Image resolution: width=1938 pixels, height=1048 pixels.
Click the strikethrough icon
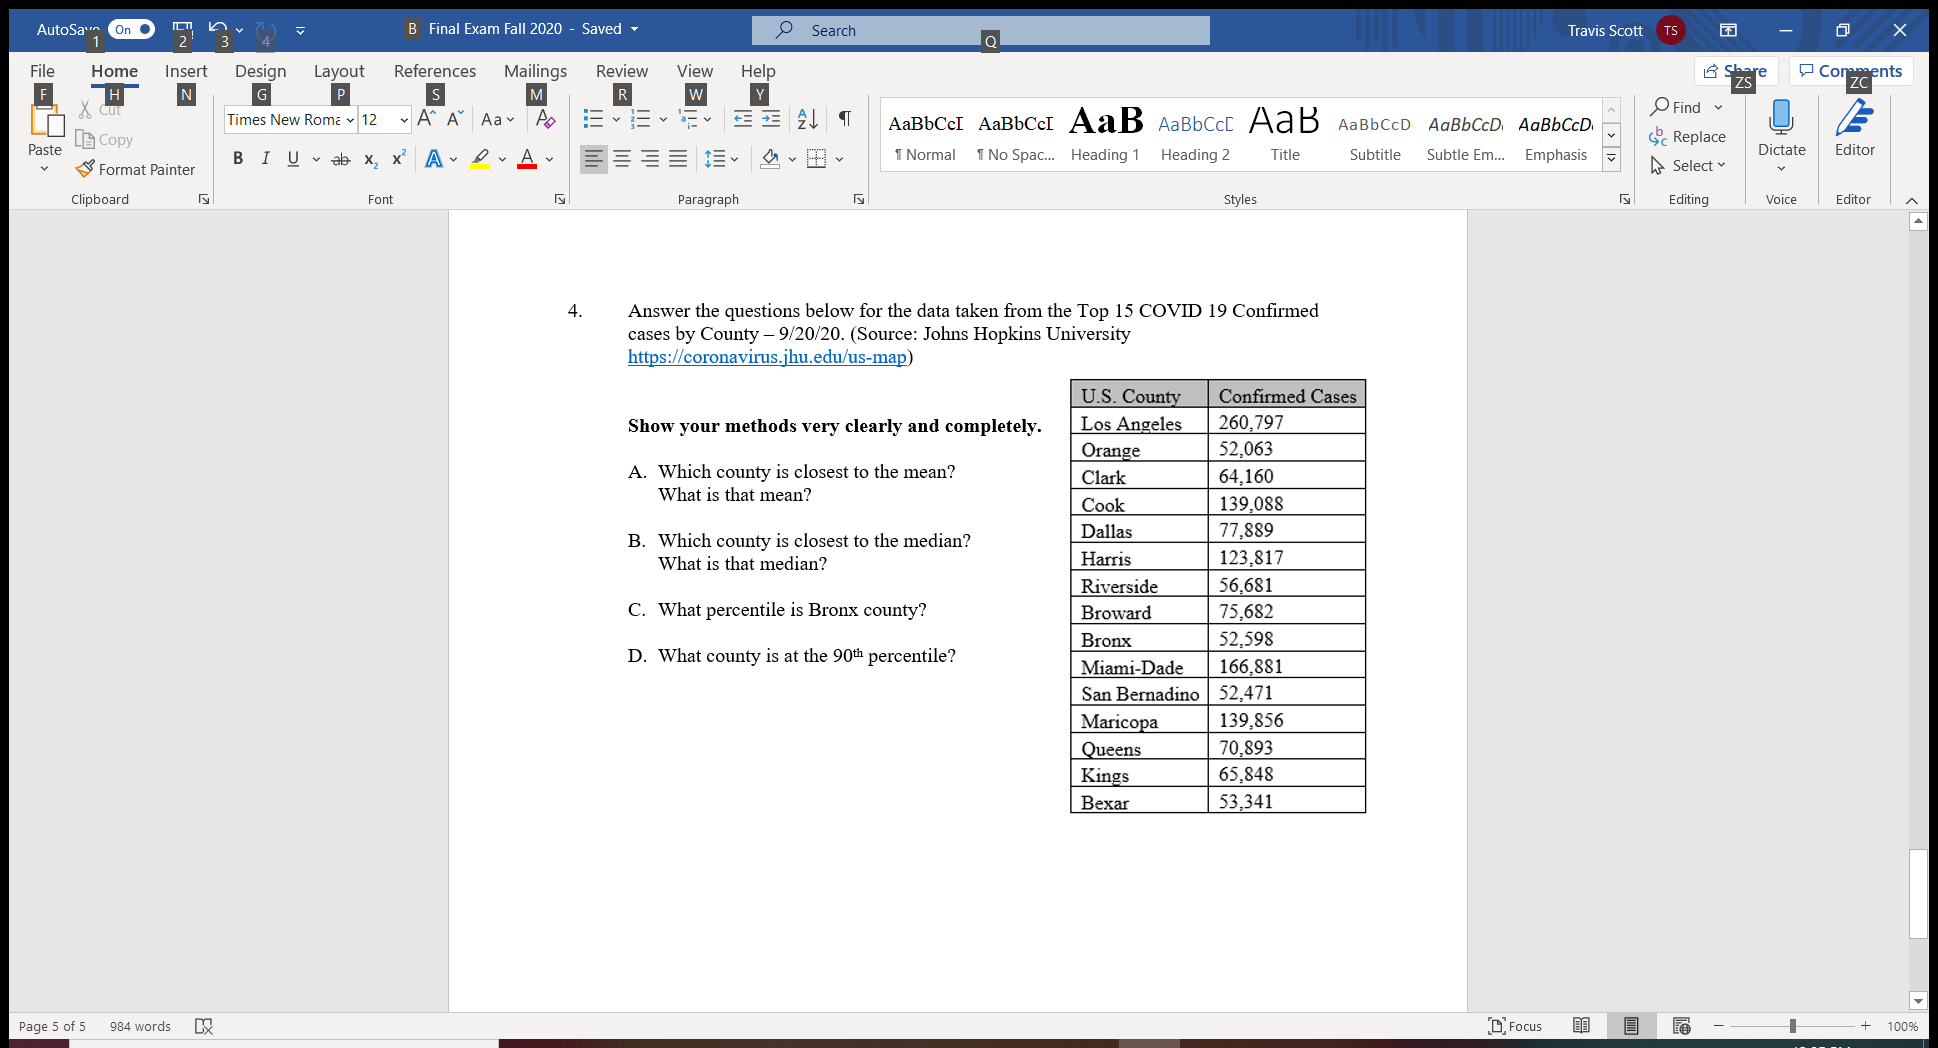[340, 158]
